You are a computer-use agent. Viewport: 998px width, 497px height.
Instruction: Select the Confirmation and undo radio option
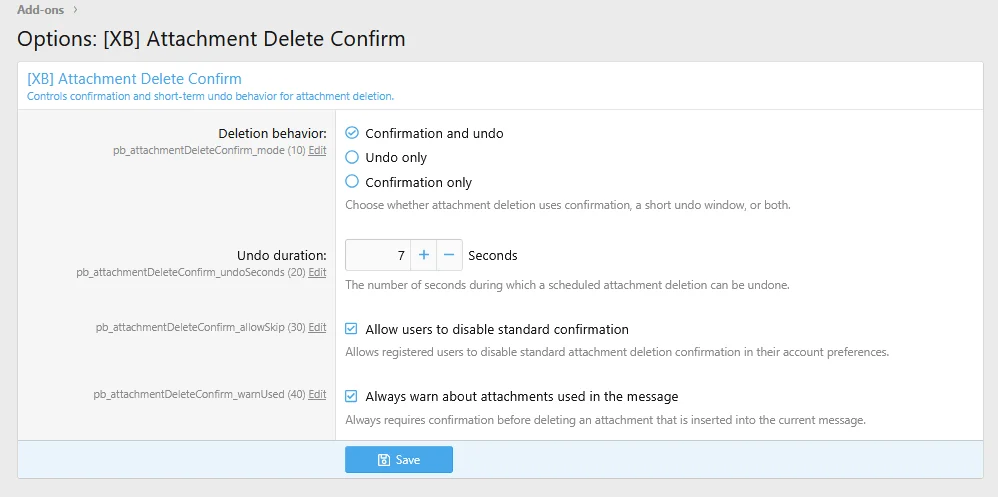click(352, 133)
